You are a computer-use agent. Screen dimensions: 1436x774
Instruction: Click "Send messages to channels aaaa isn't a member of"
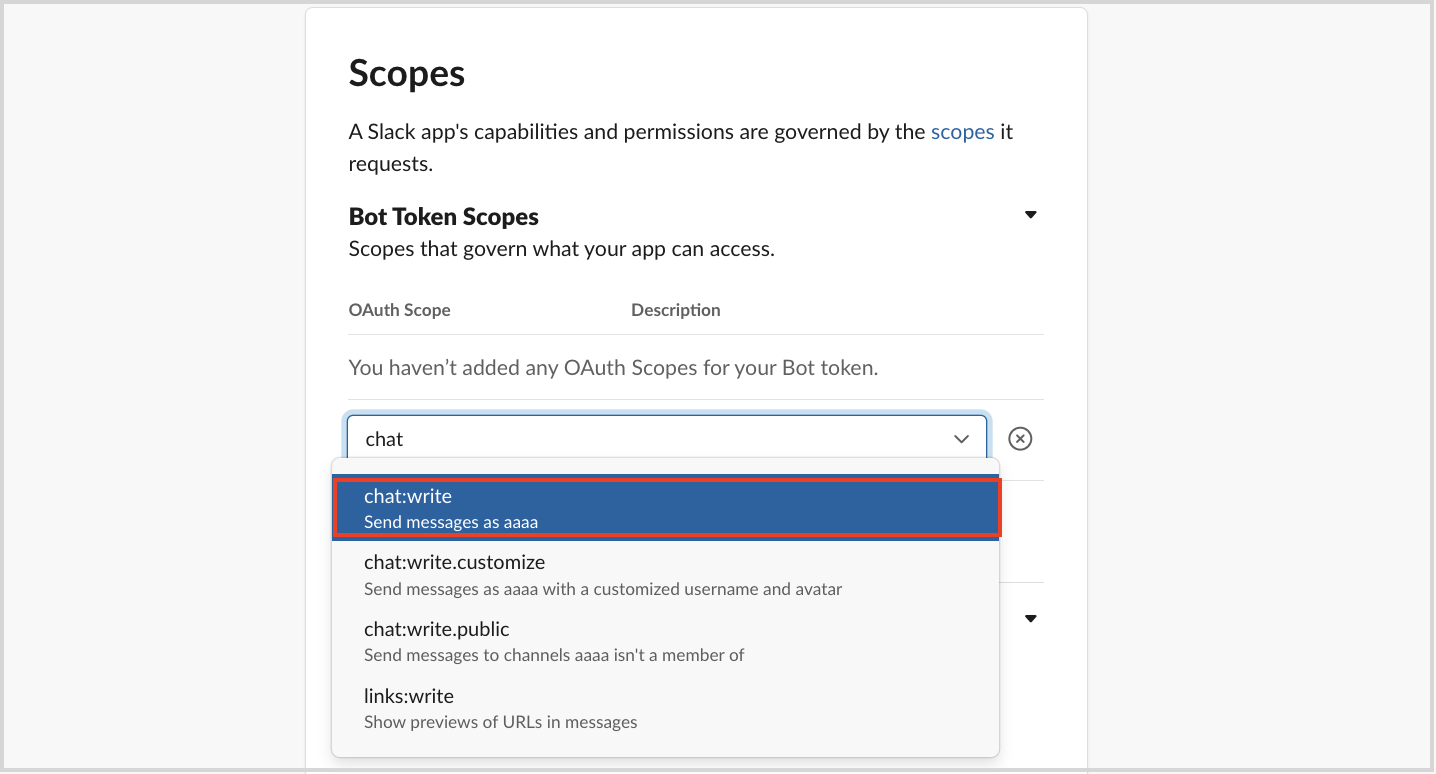click(554, 655)
